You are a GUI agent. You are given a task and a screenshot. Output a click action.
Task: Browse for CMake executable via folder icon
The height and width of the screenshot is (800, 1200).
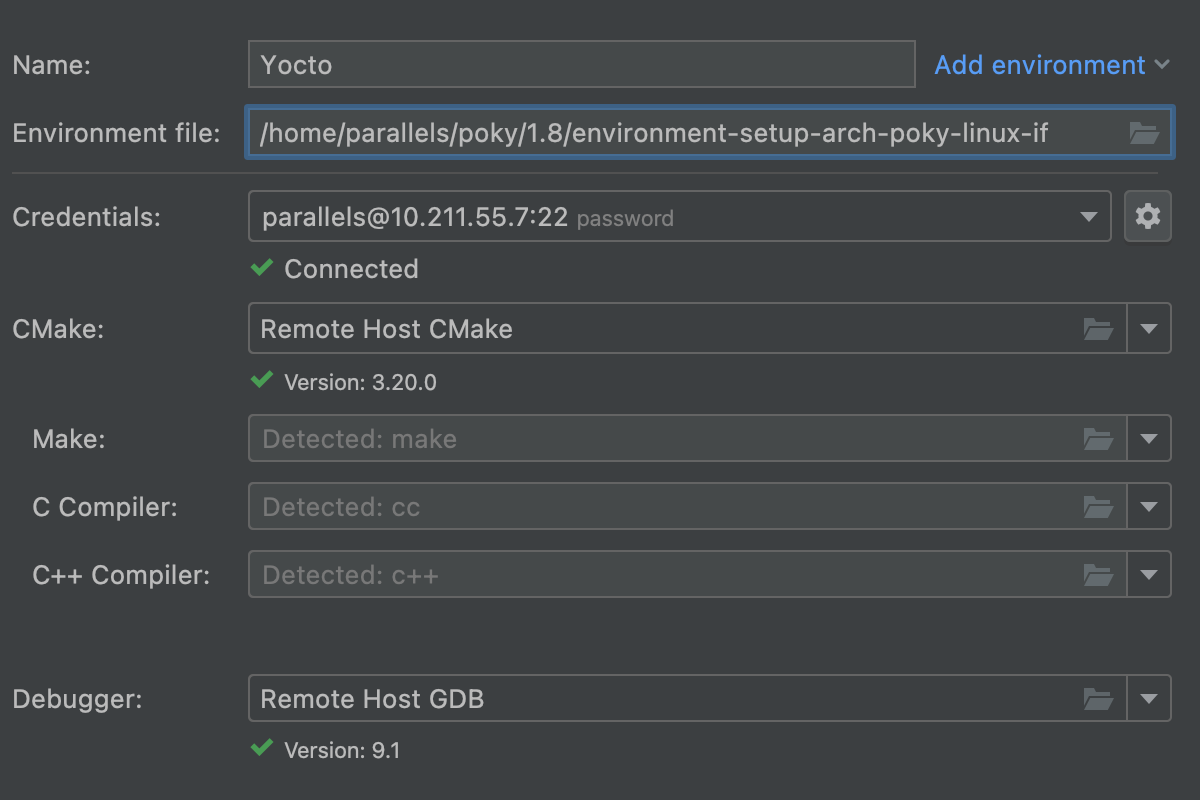[x=1098, y=329]
